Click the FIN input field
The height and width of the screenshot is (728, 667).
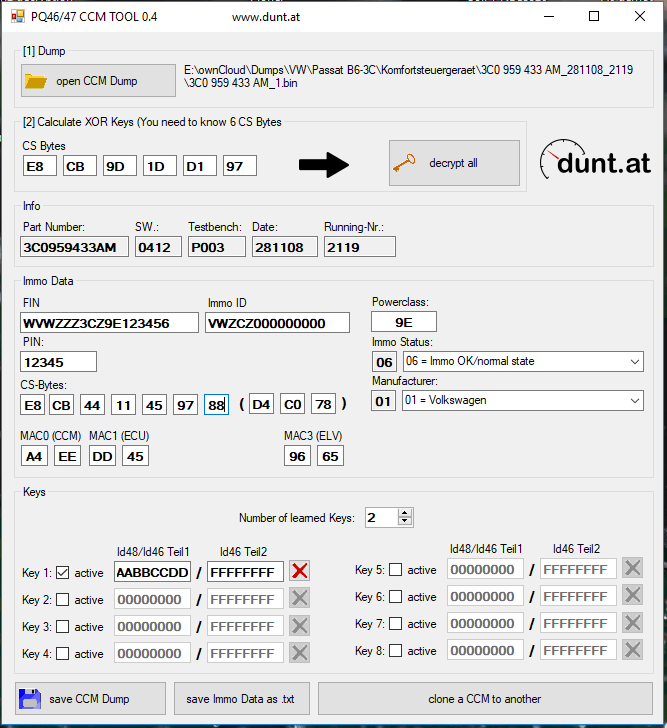tap(109, 323)
